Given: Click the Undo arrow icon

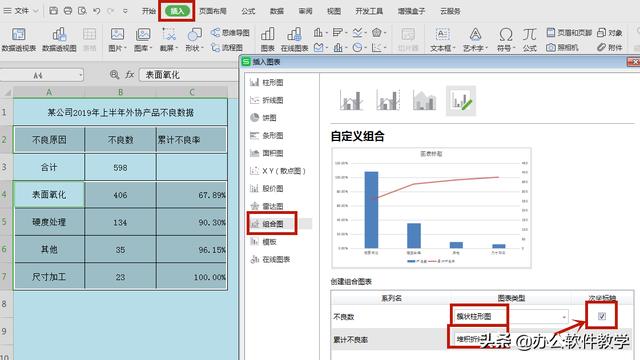Looking at the screenshot, I should point(97,11).
